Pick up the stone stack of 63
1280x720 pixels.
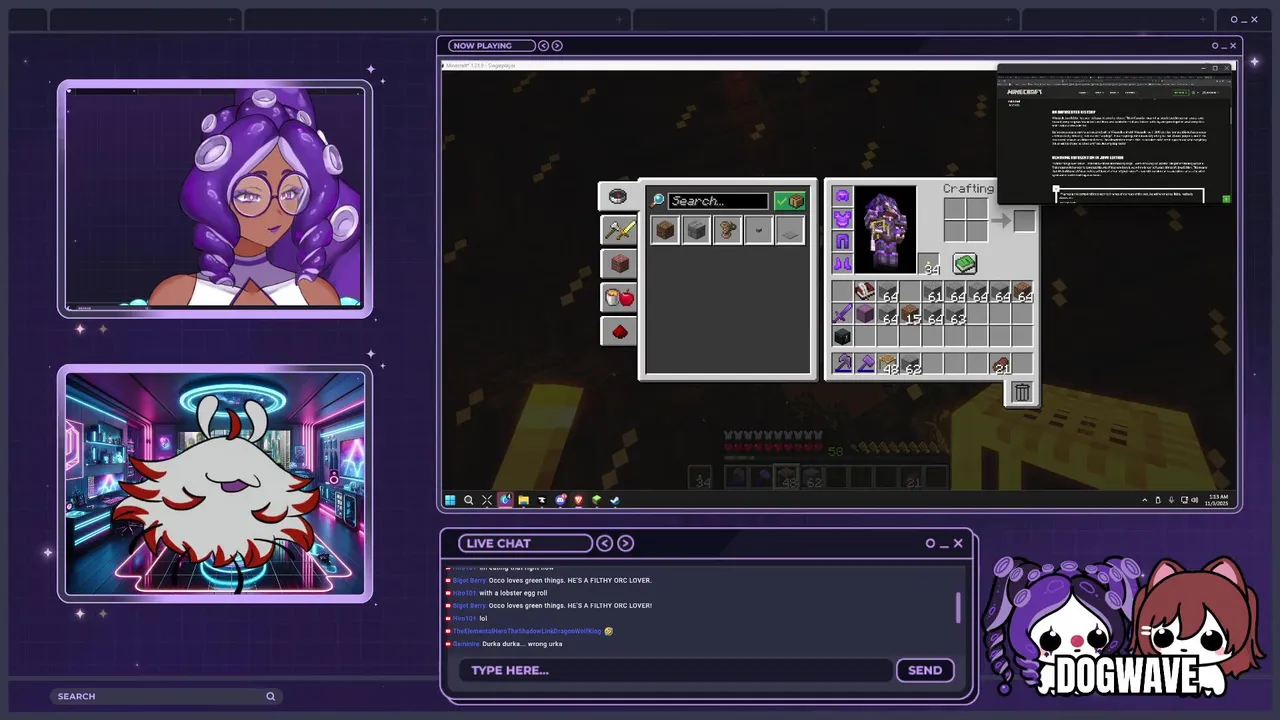coord(954,315)
